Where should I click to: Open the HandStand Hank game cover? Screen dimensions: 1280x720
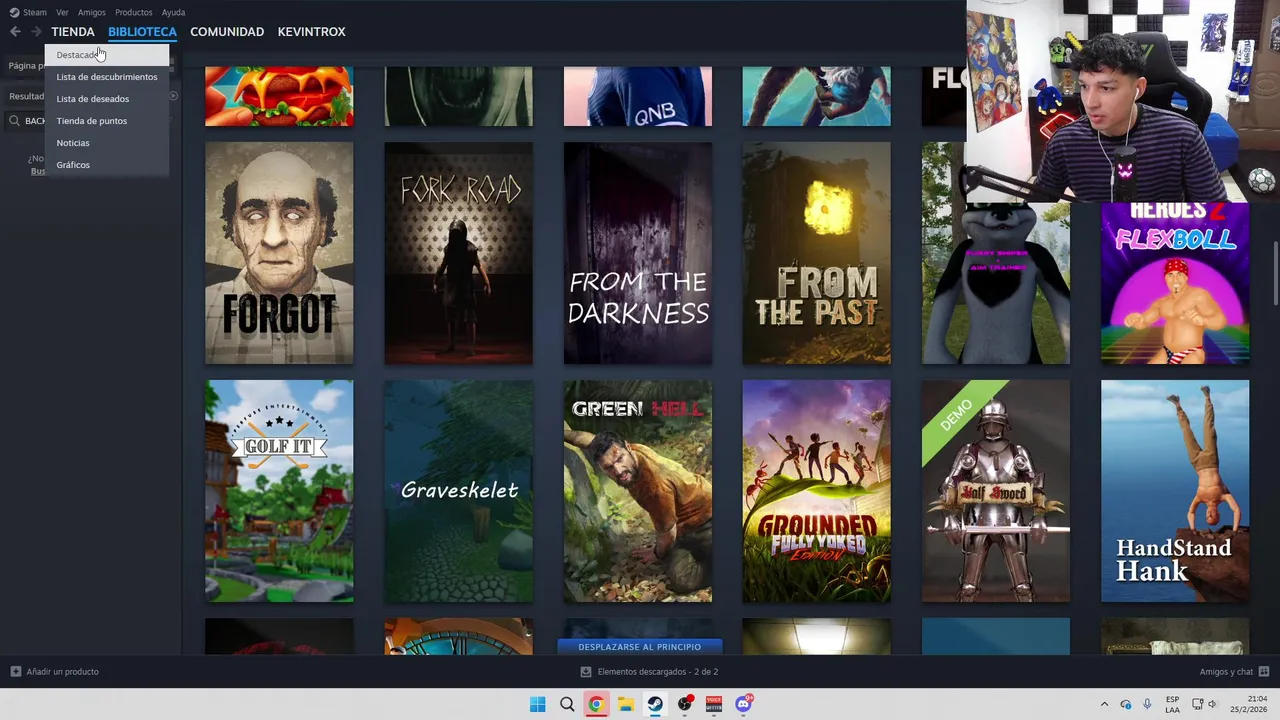(1175, 491)
